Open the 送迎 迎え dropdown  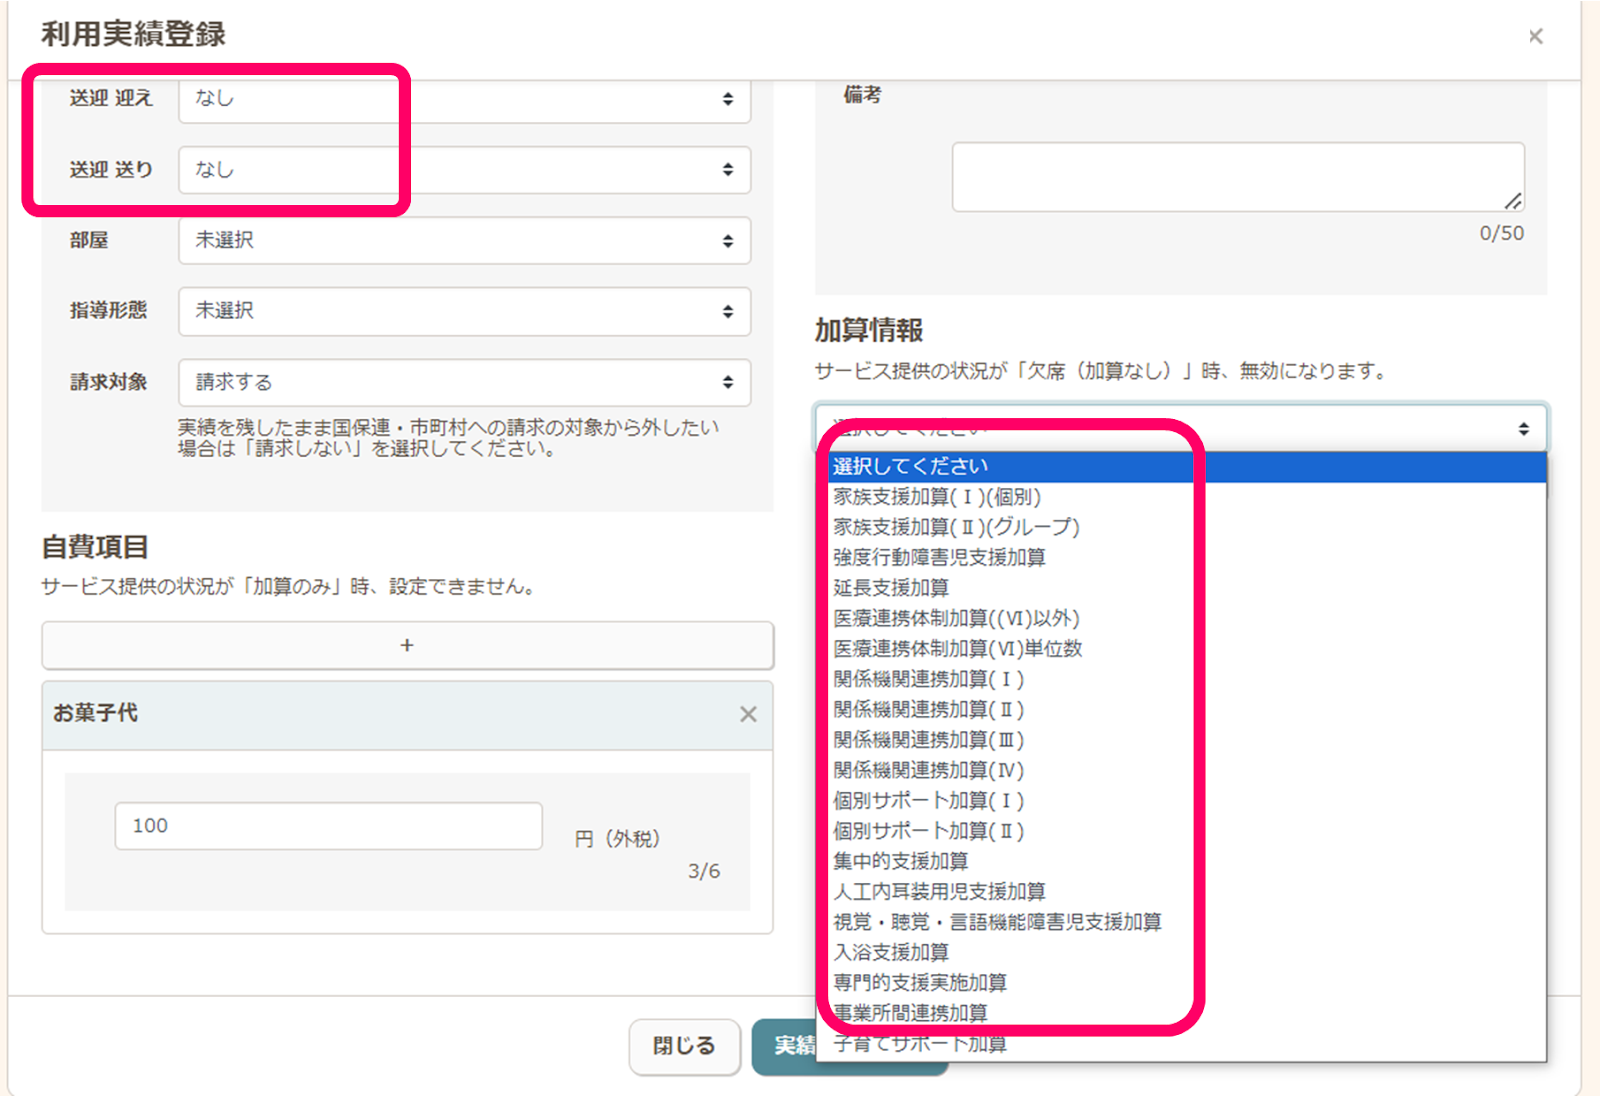click(464, 99)
